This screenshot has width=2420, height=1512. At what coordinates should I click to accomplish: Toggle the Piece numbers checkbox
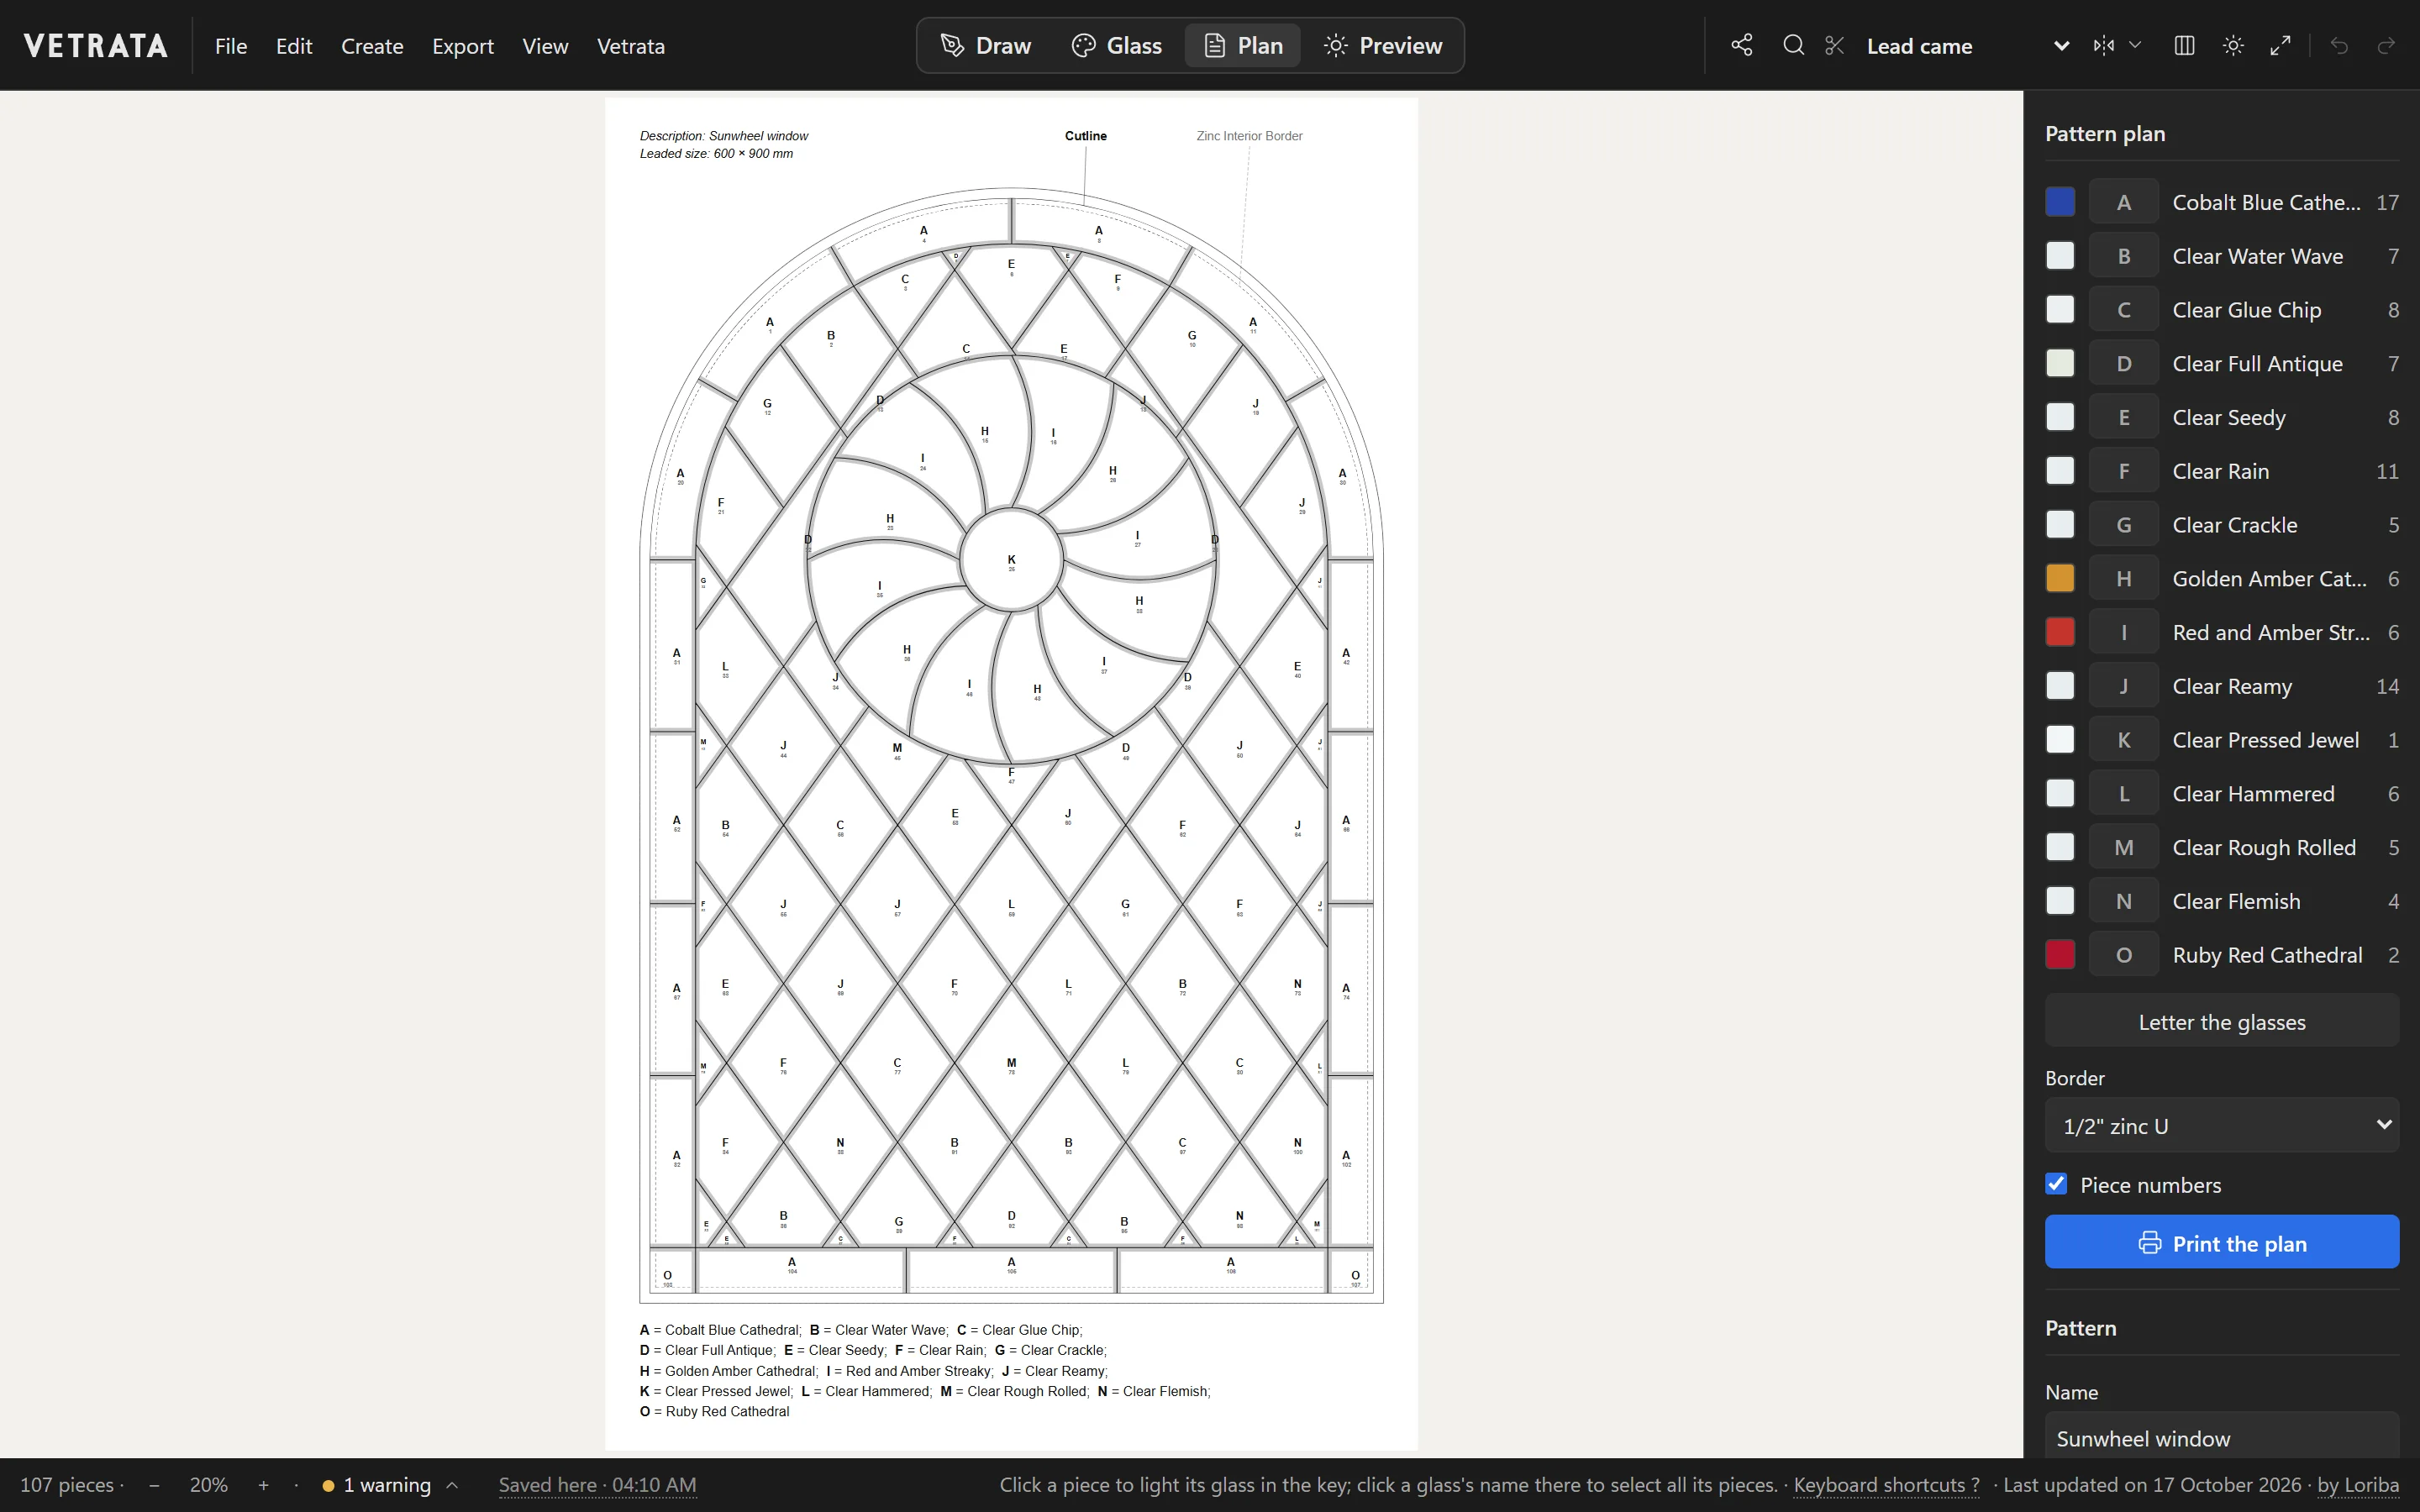pyautogui.click(x=2056, y=1184)
